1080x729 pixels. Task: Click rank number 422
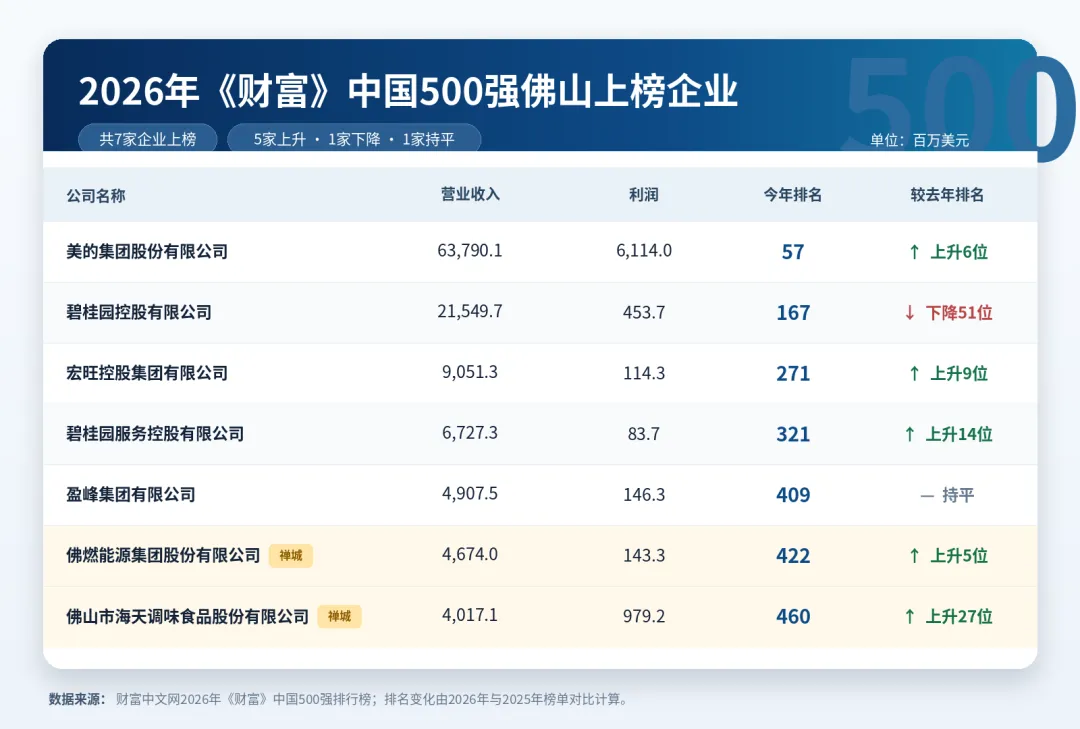[x=793, y=556]
